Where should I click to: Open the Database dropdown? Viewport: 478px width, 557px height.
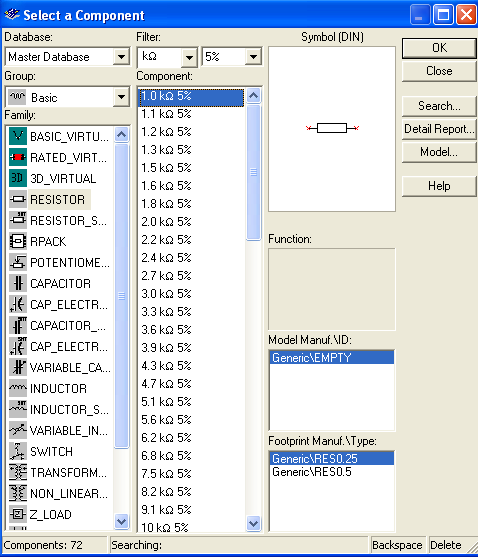coord(121,57)
